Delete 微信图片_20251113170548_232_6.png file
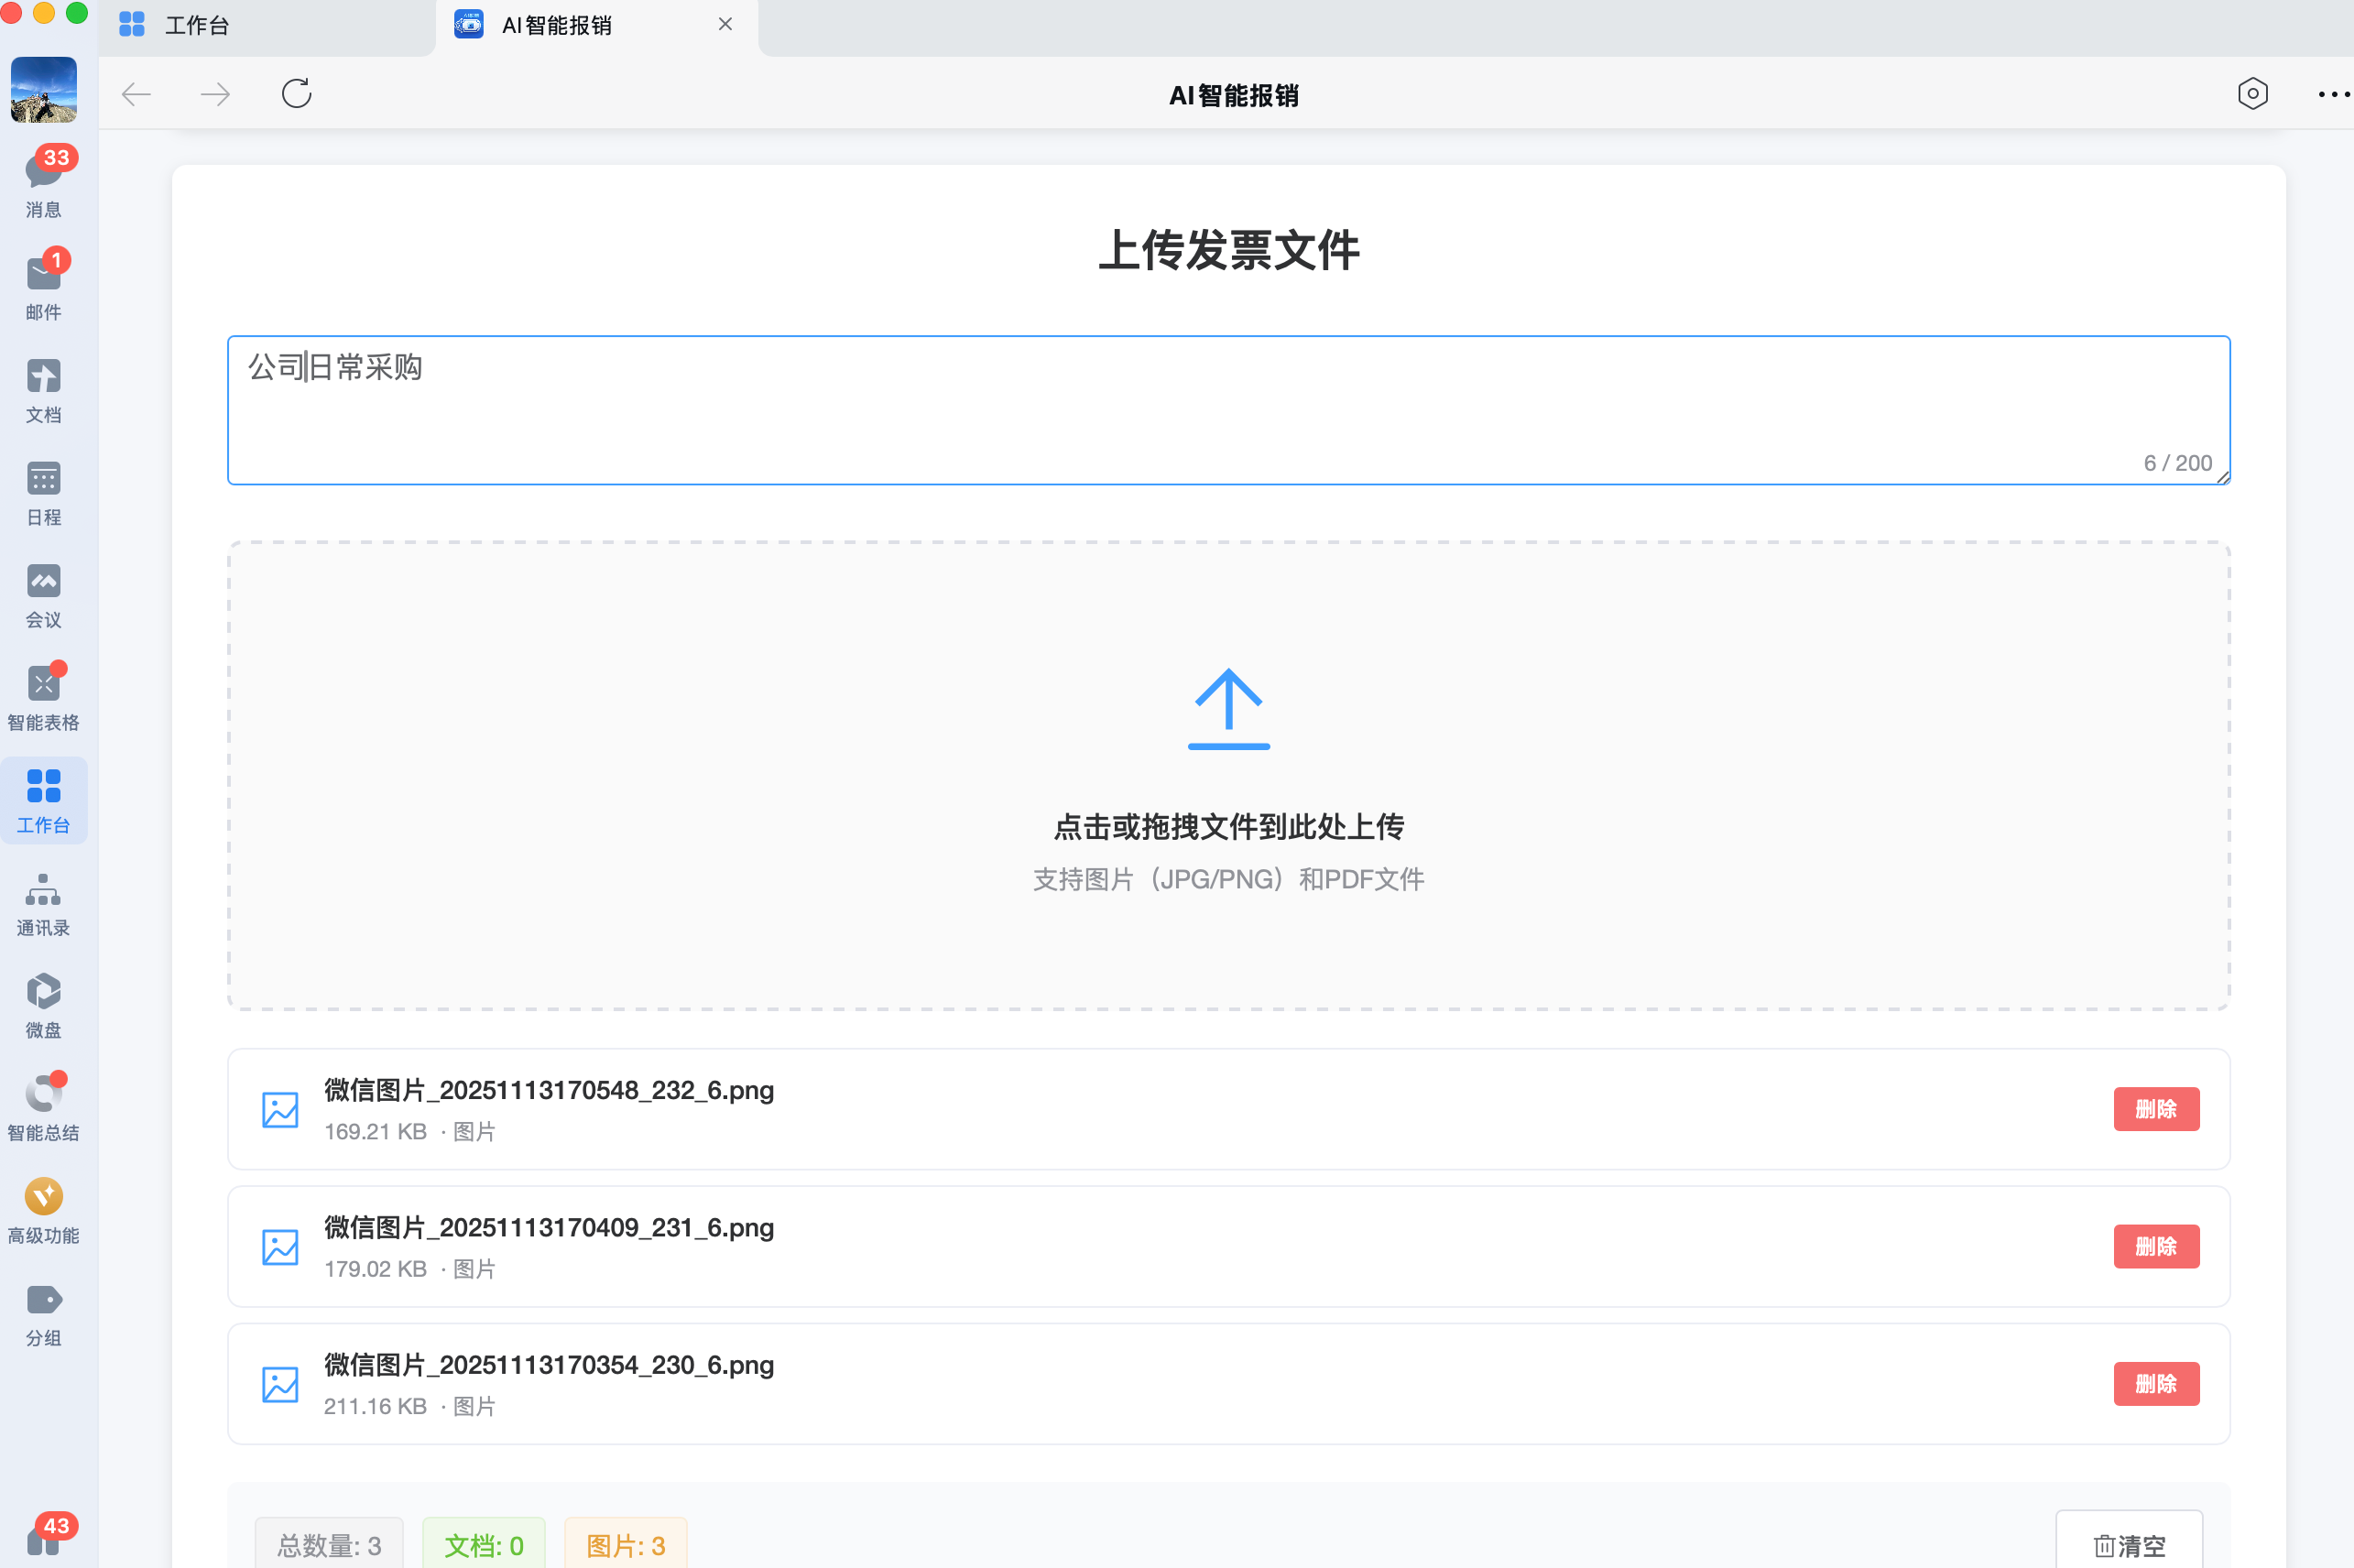Screen dimensions: 2354x1568 click(2155, 1109)
